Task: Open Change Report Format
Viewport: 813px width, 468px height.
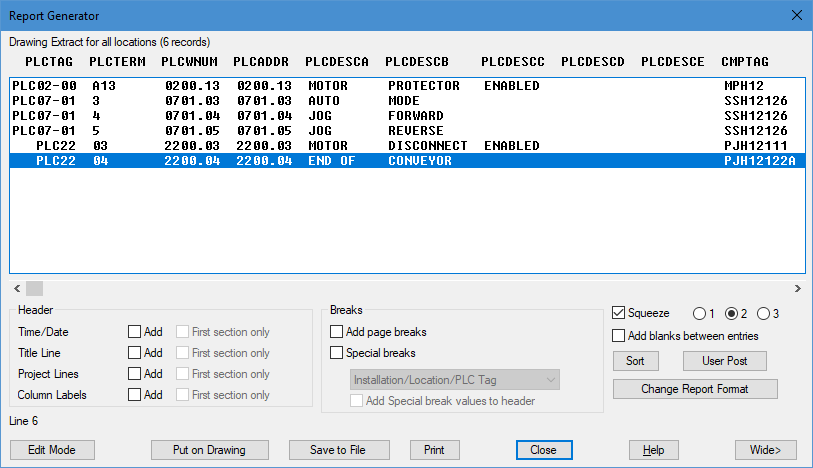Action: click(x=695, y=389)
